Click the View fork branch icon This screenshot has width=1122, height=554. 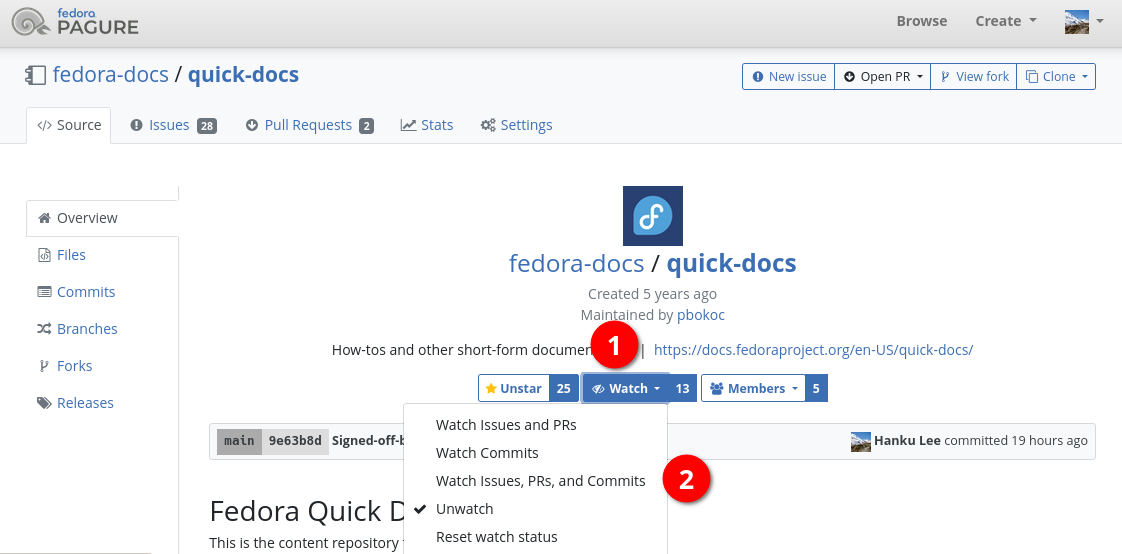(x=945, y=77)
